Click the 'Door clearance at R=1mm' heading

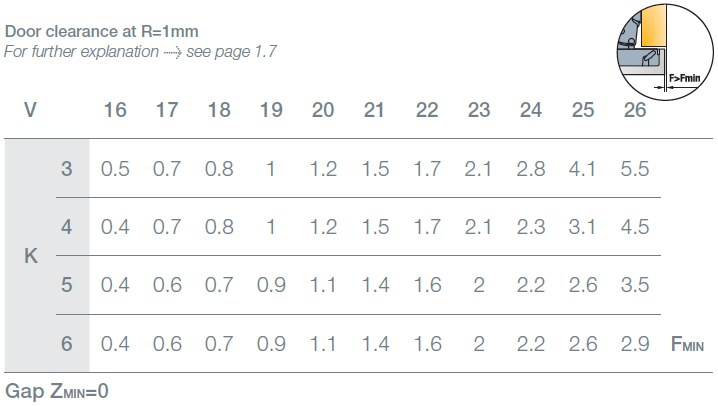coord(101,31)
